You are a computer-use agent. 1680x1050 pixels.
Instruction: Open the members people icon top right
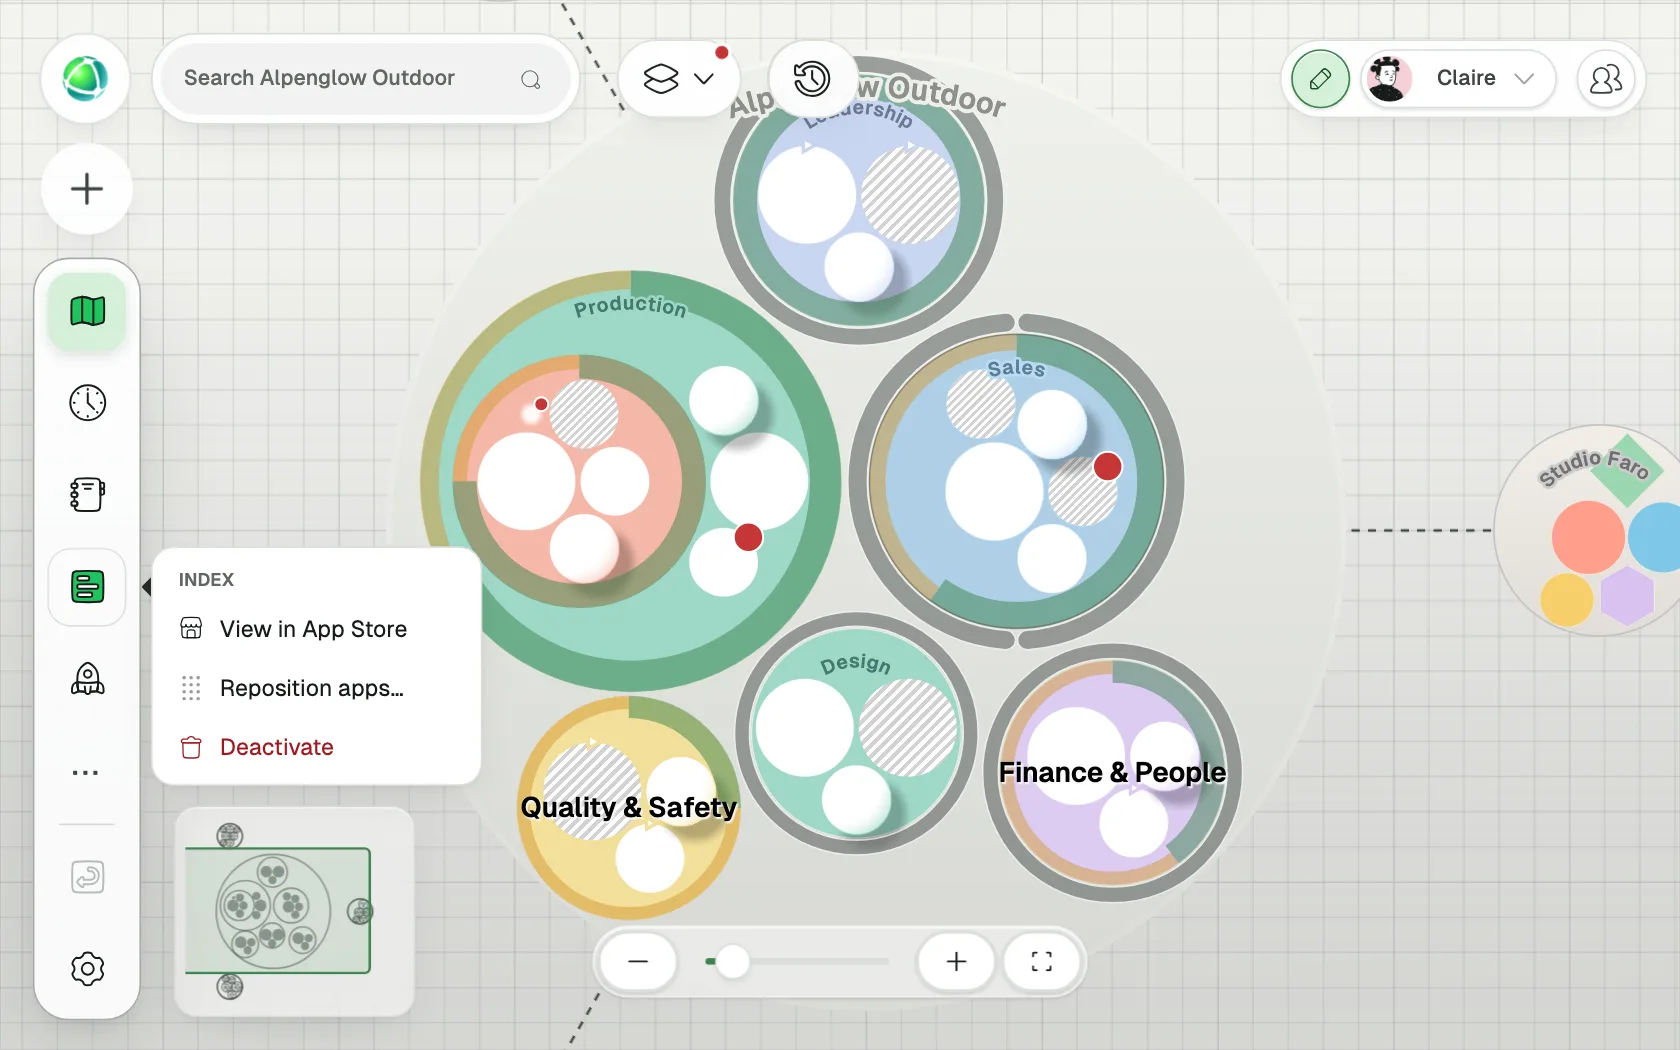pos(1606,79)
